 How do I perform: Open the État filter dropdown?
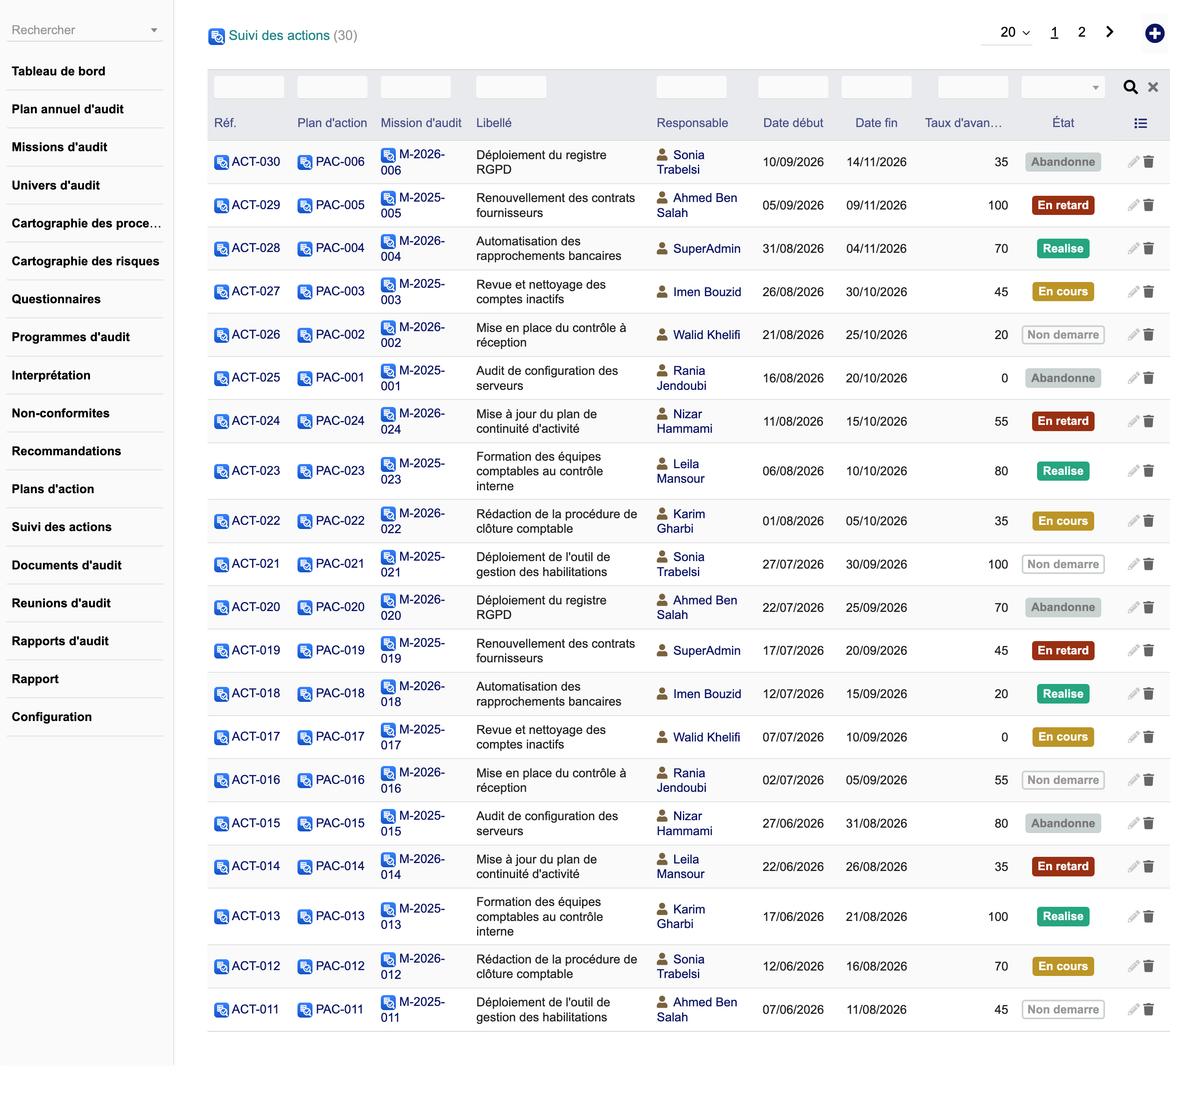(x=1063, y=87)
